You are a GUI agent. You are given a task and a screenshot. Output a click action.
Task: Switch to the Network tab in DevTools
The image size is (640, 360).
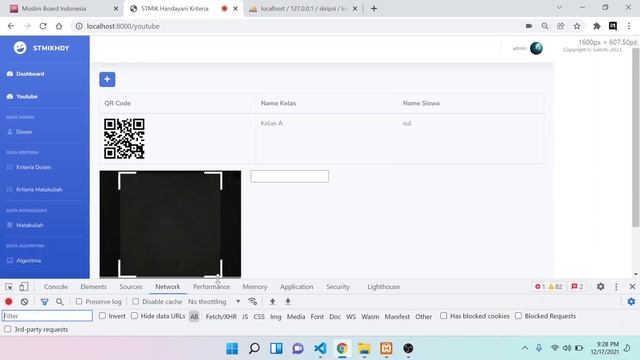tap(167, 287)
